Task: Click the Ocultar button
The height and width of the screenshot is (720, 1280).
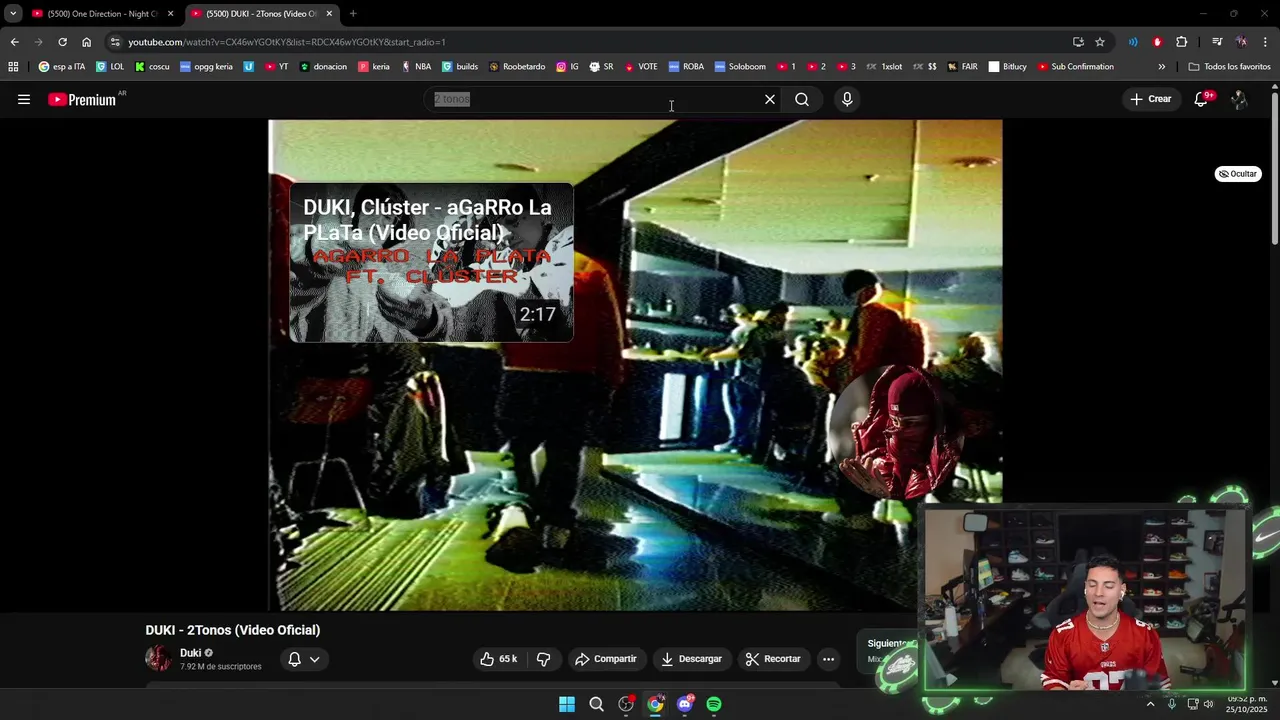Action: click(x=1238, y=174)
